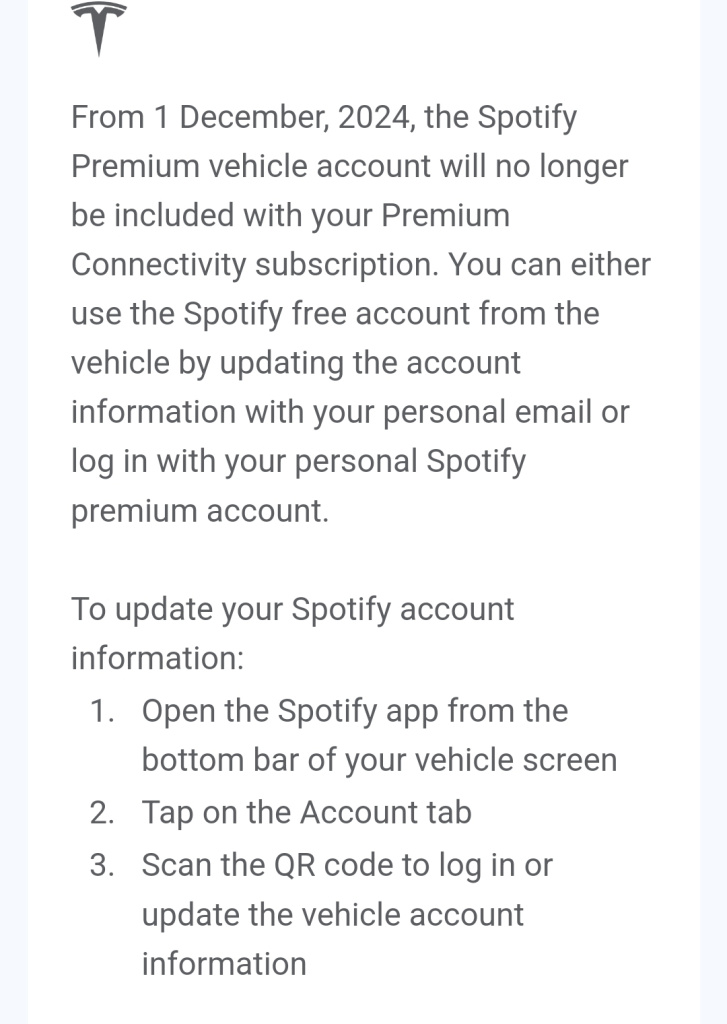Click 'Open the Spotify app from the' line

355,711
